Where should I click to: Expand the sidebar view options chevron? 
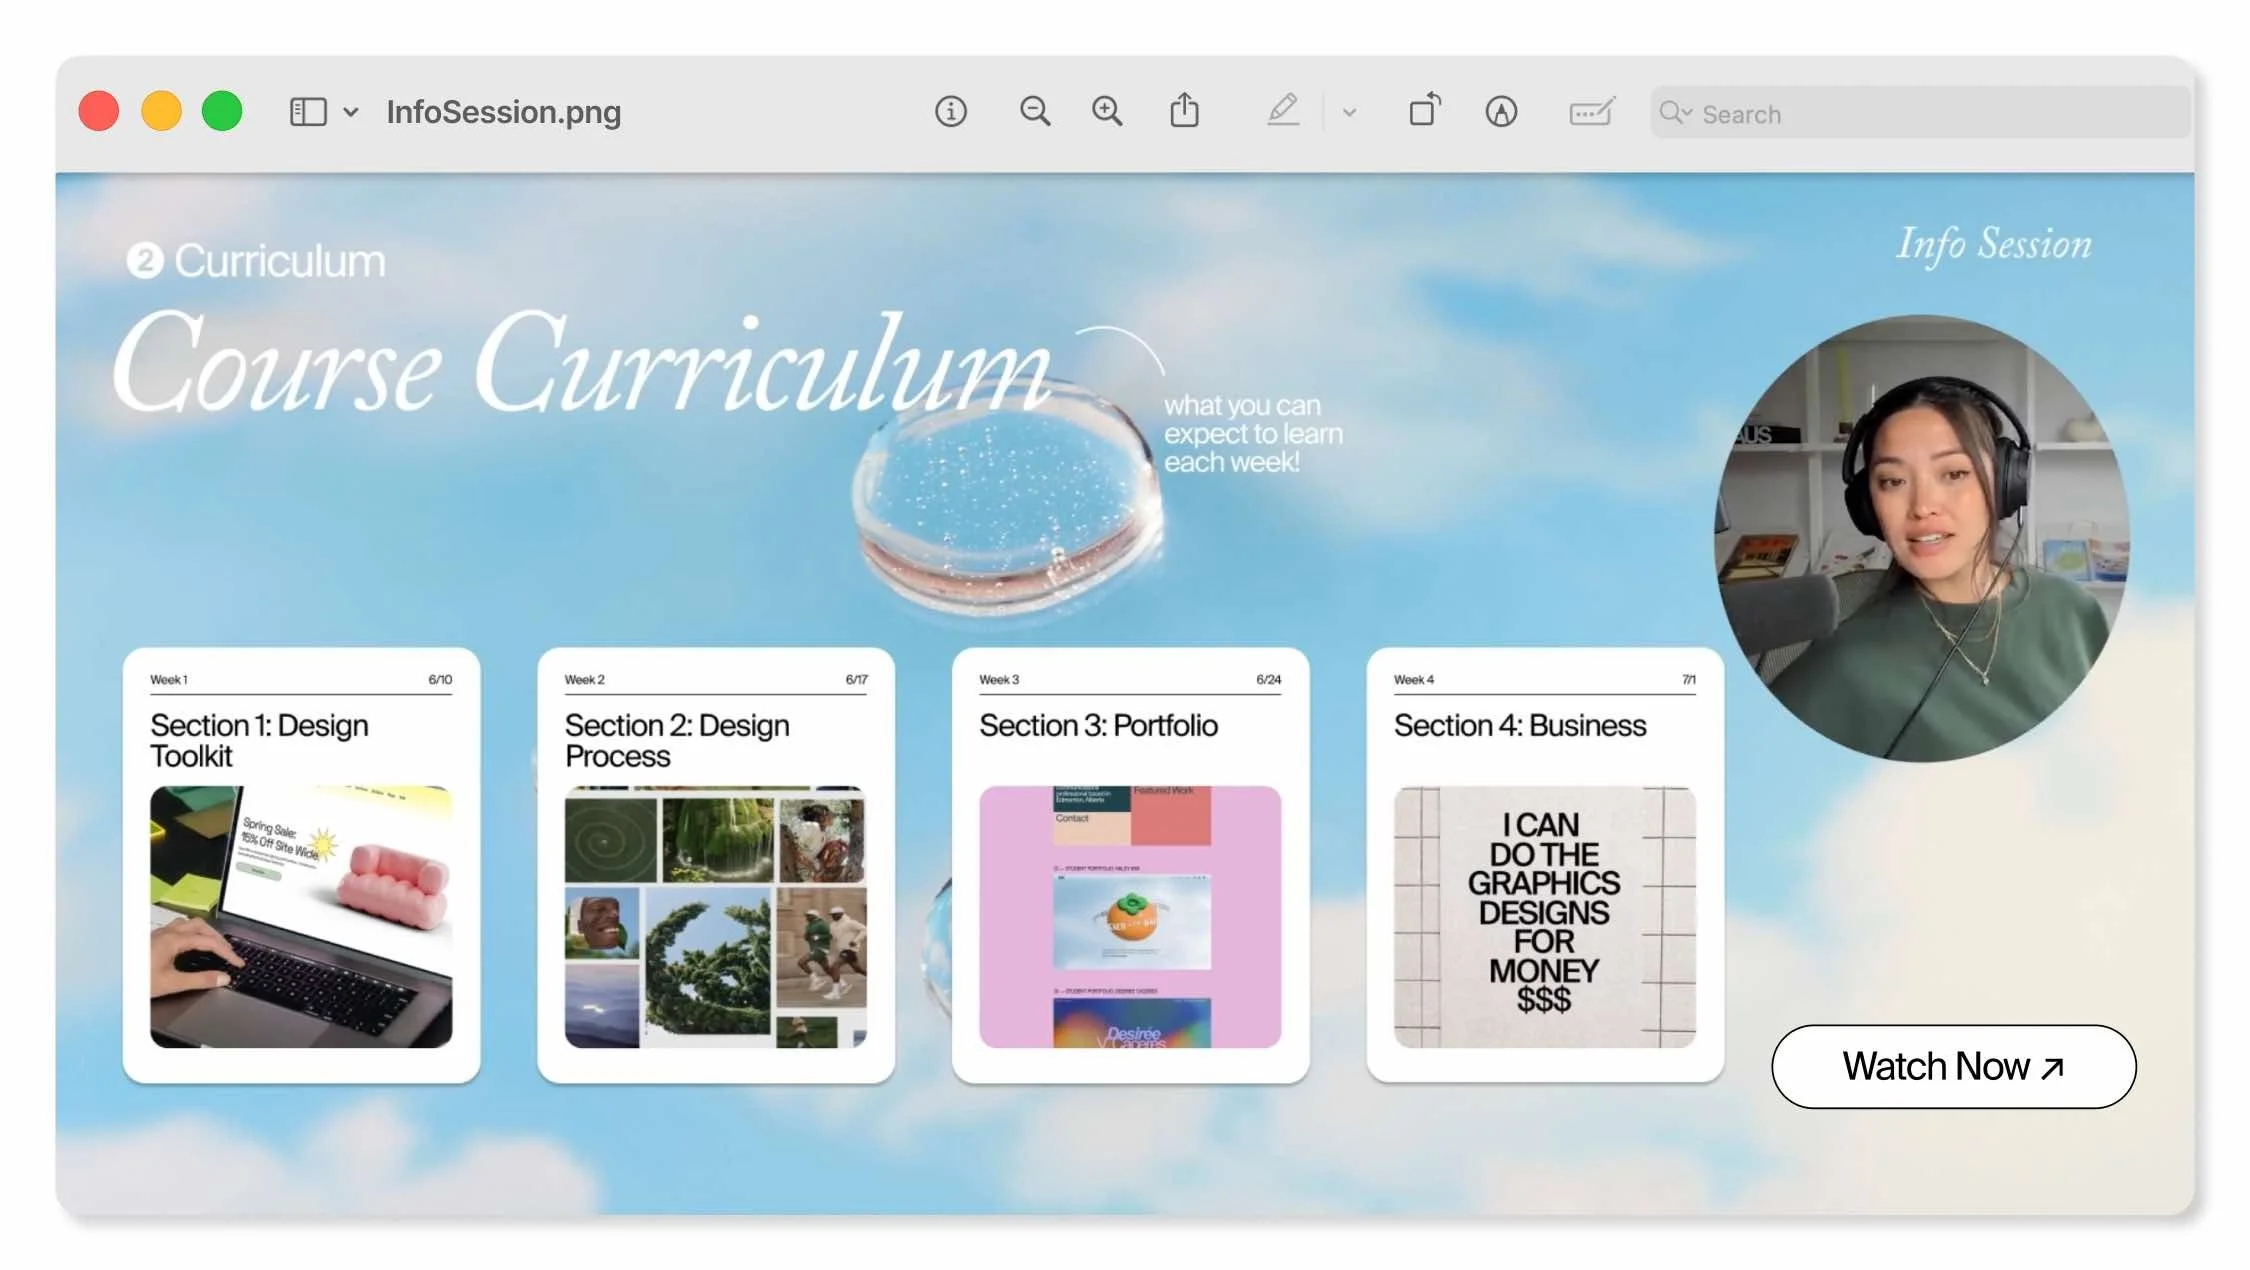tap(351, 112)
